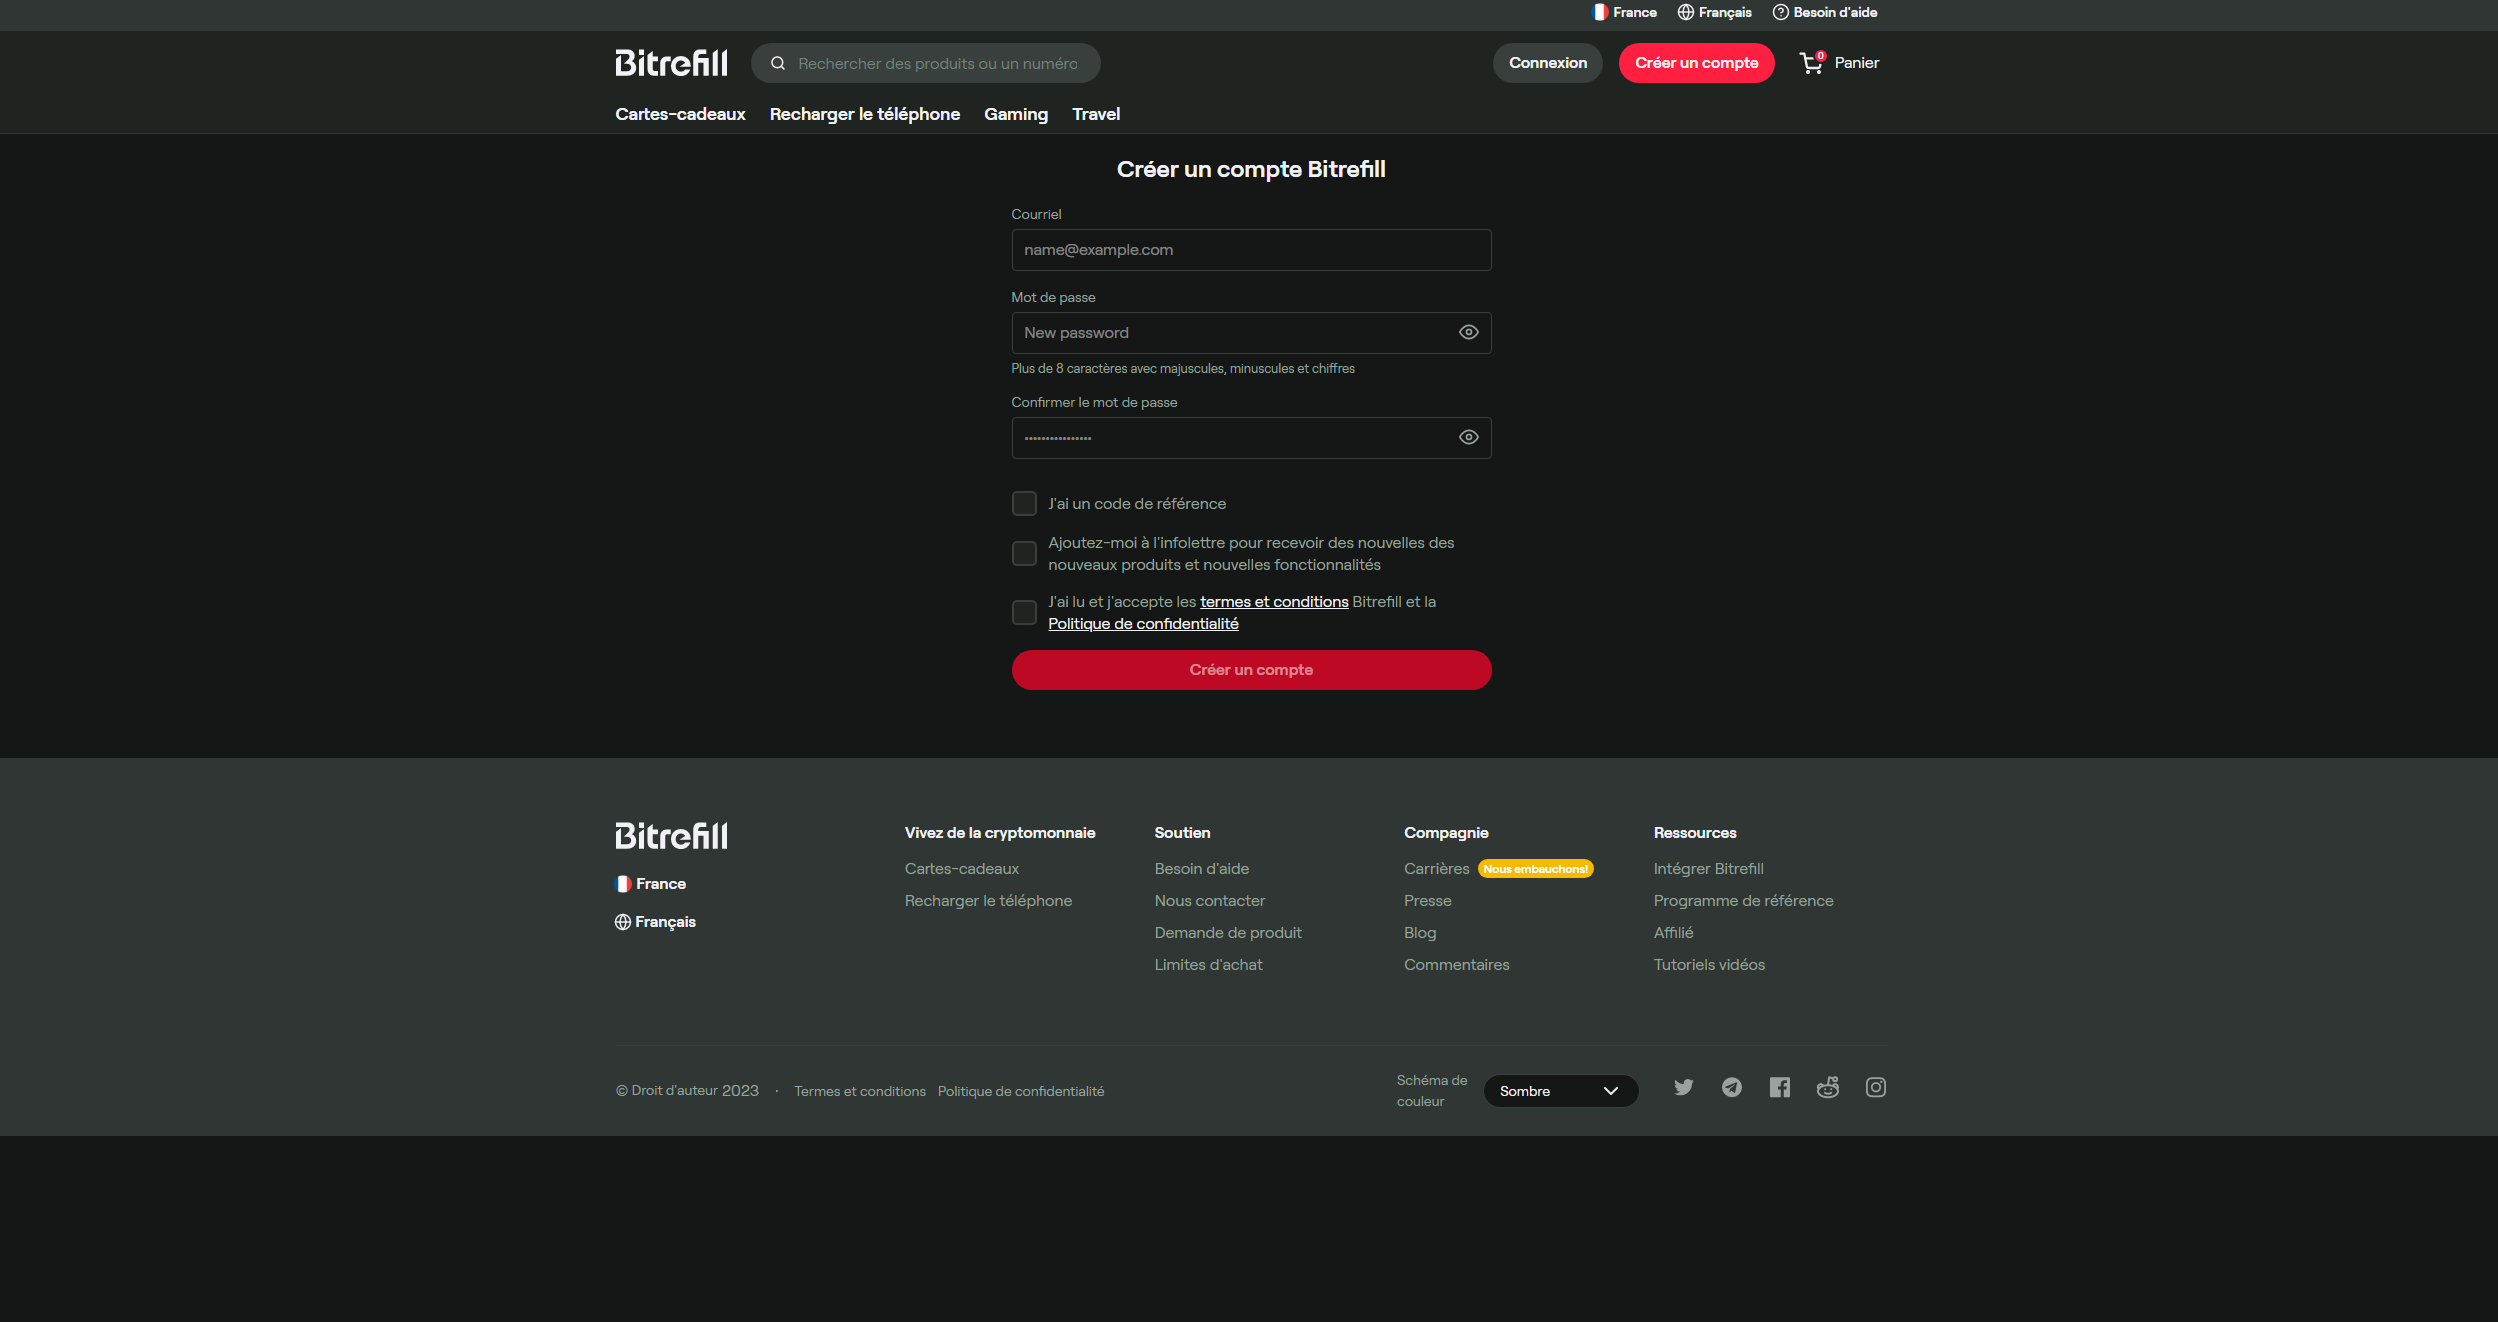Open the Tutoriels vidéos link
The width and height of the screenshot is (2498, 1322).
1710,965
